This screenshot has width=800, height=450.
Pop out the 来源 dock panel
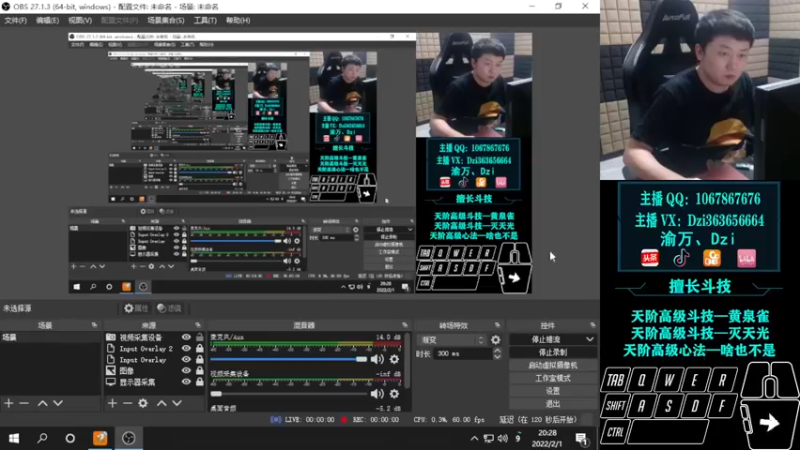(198, 325)
